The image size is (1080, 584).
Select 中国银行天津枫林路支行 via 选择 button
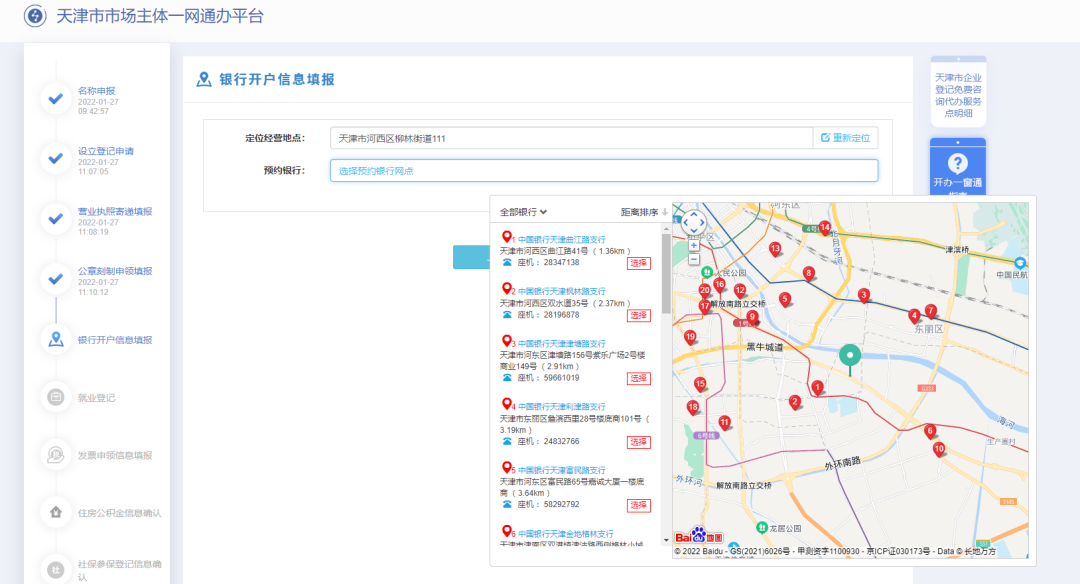[638, 315]
